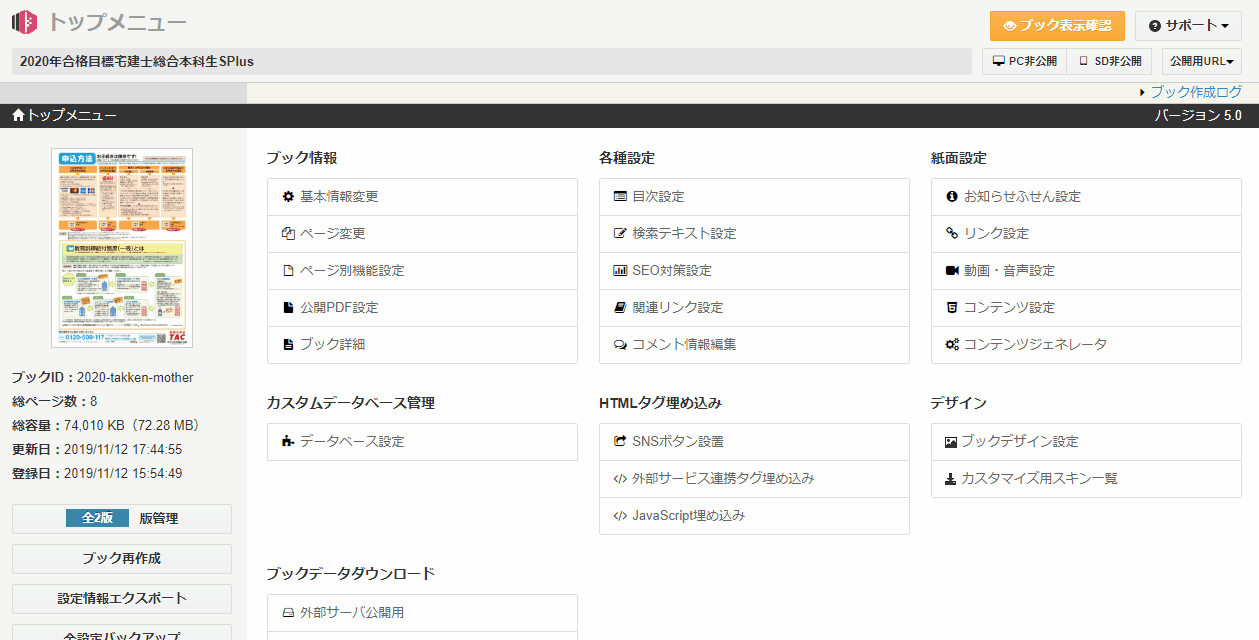Click the share icon beside SNSボタン設置
The height and width of the screenshot is (640, 1259).
point(620,442)
